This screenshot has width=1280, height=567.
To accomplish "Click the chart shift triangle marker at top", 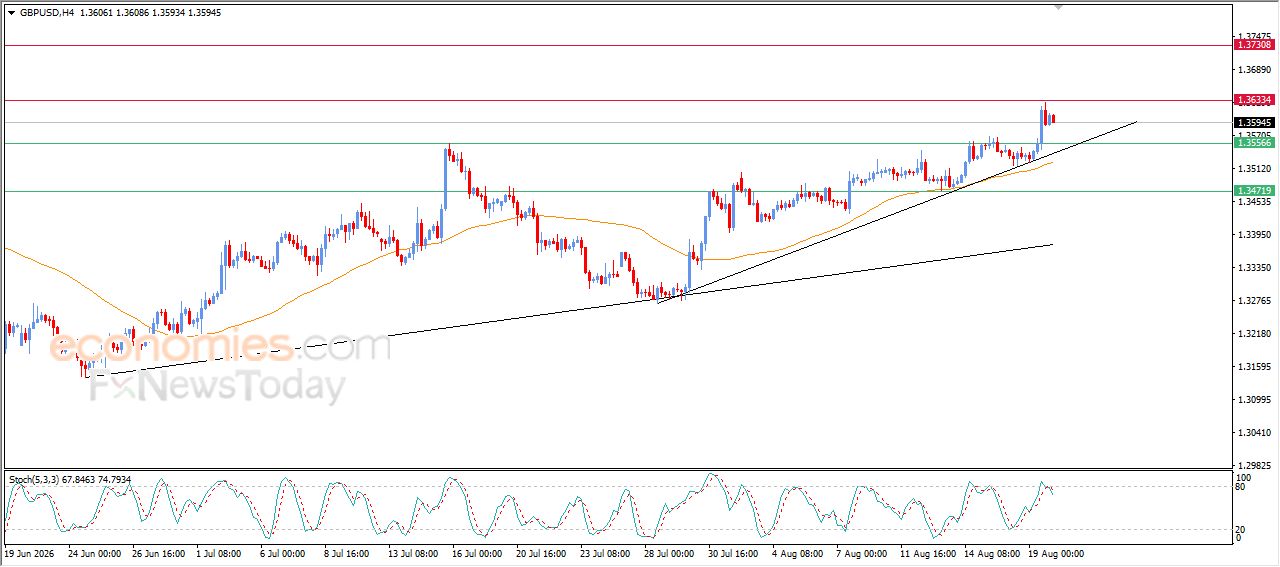I will pyautogui.click(x=1060, y=7).
